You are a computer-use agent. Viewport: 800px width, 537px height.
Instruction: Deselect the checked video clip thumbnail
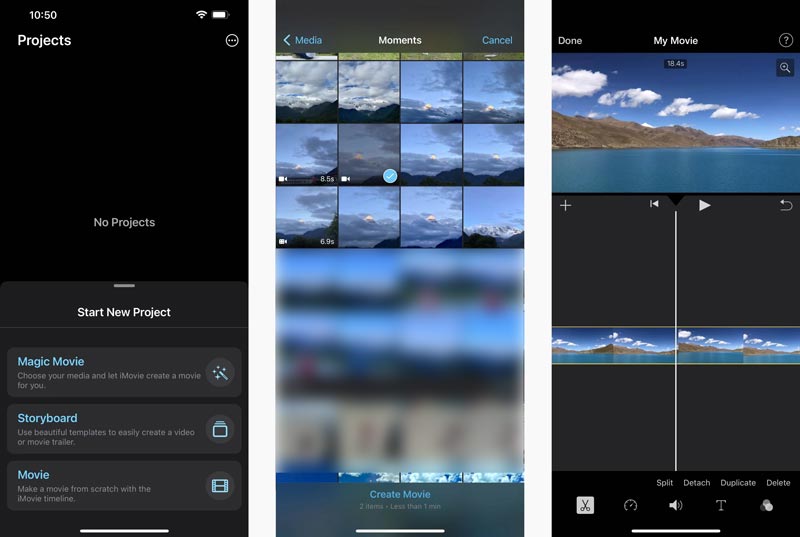pyautogui.click(x=369, y=155)
